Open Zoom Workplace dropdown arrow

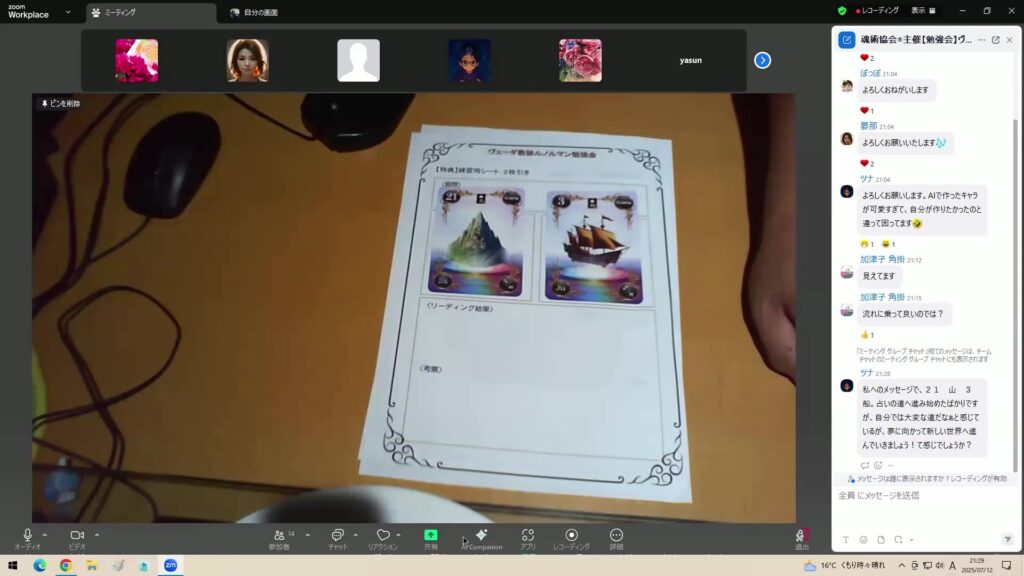pyautogui.click(x=68, y=12)
